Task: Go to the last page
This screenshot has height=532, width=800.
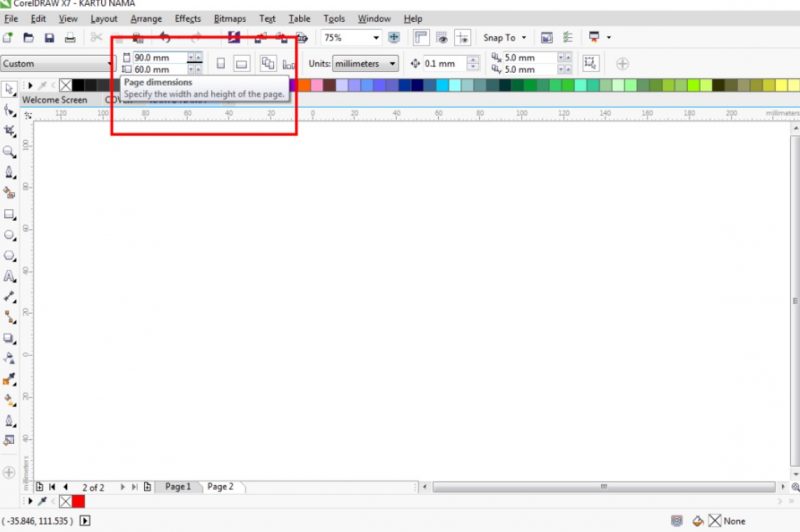Action: coord(135,487)
